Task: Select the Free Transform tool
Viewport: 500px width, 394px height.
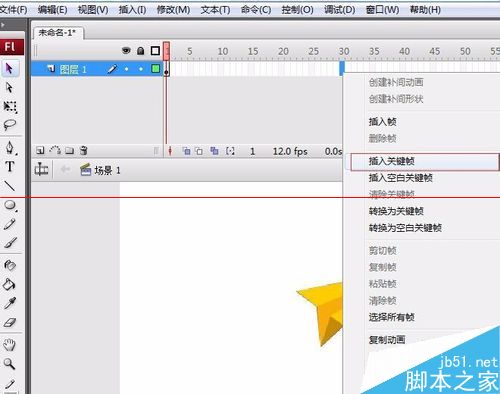Action: (10, 107)
